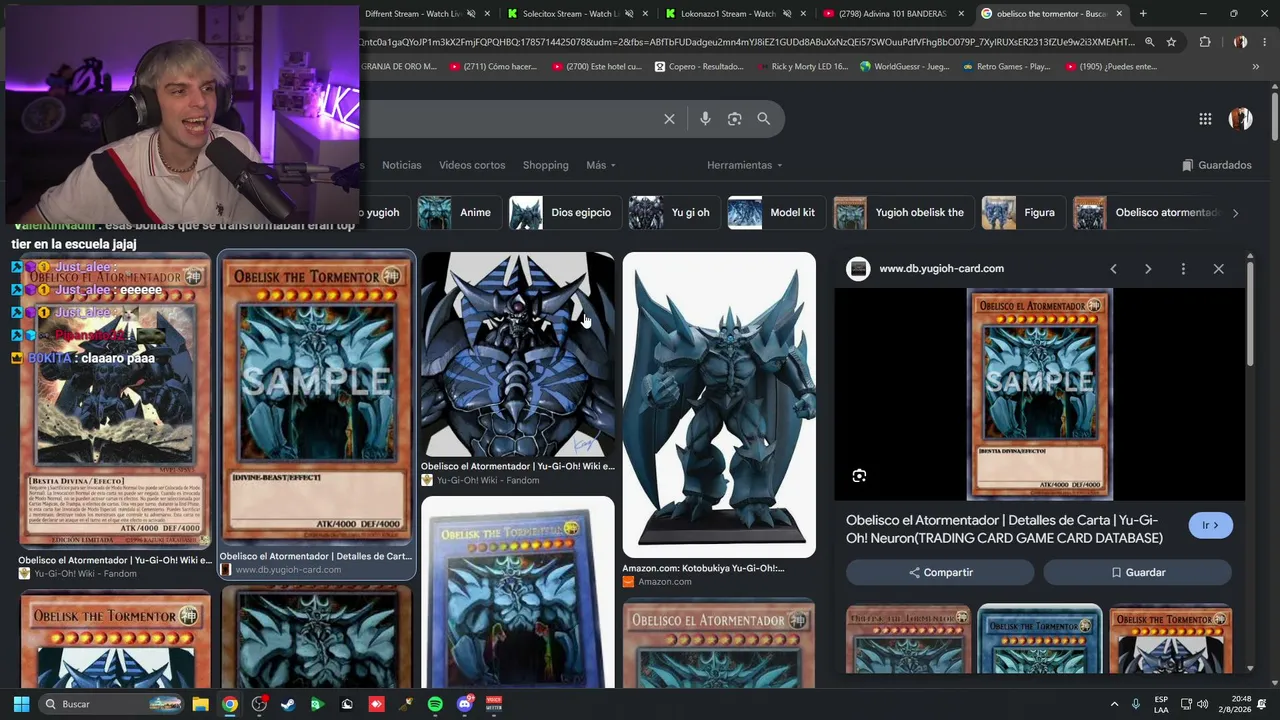Open the Neuron card database title link

tap(1004, 529)
